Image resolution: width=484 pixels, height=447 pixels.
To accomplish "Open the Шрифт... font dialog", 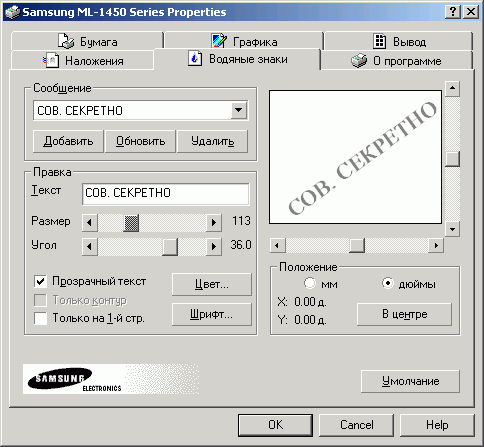I will click(x=212, y=314).
